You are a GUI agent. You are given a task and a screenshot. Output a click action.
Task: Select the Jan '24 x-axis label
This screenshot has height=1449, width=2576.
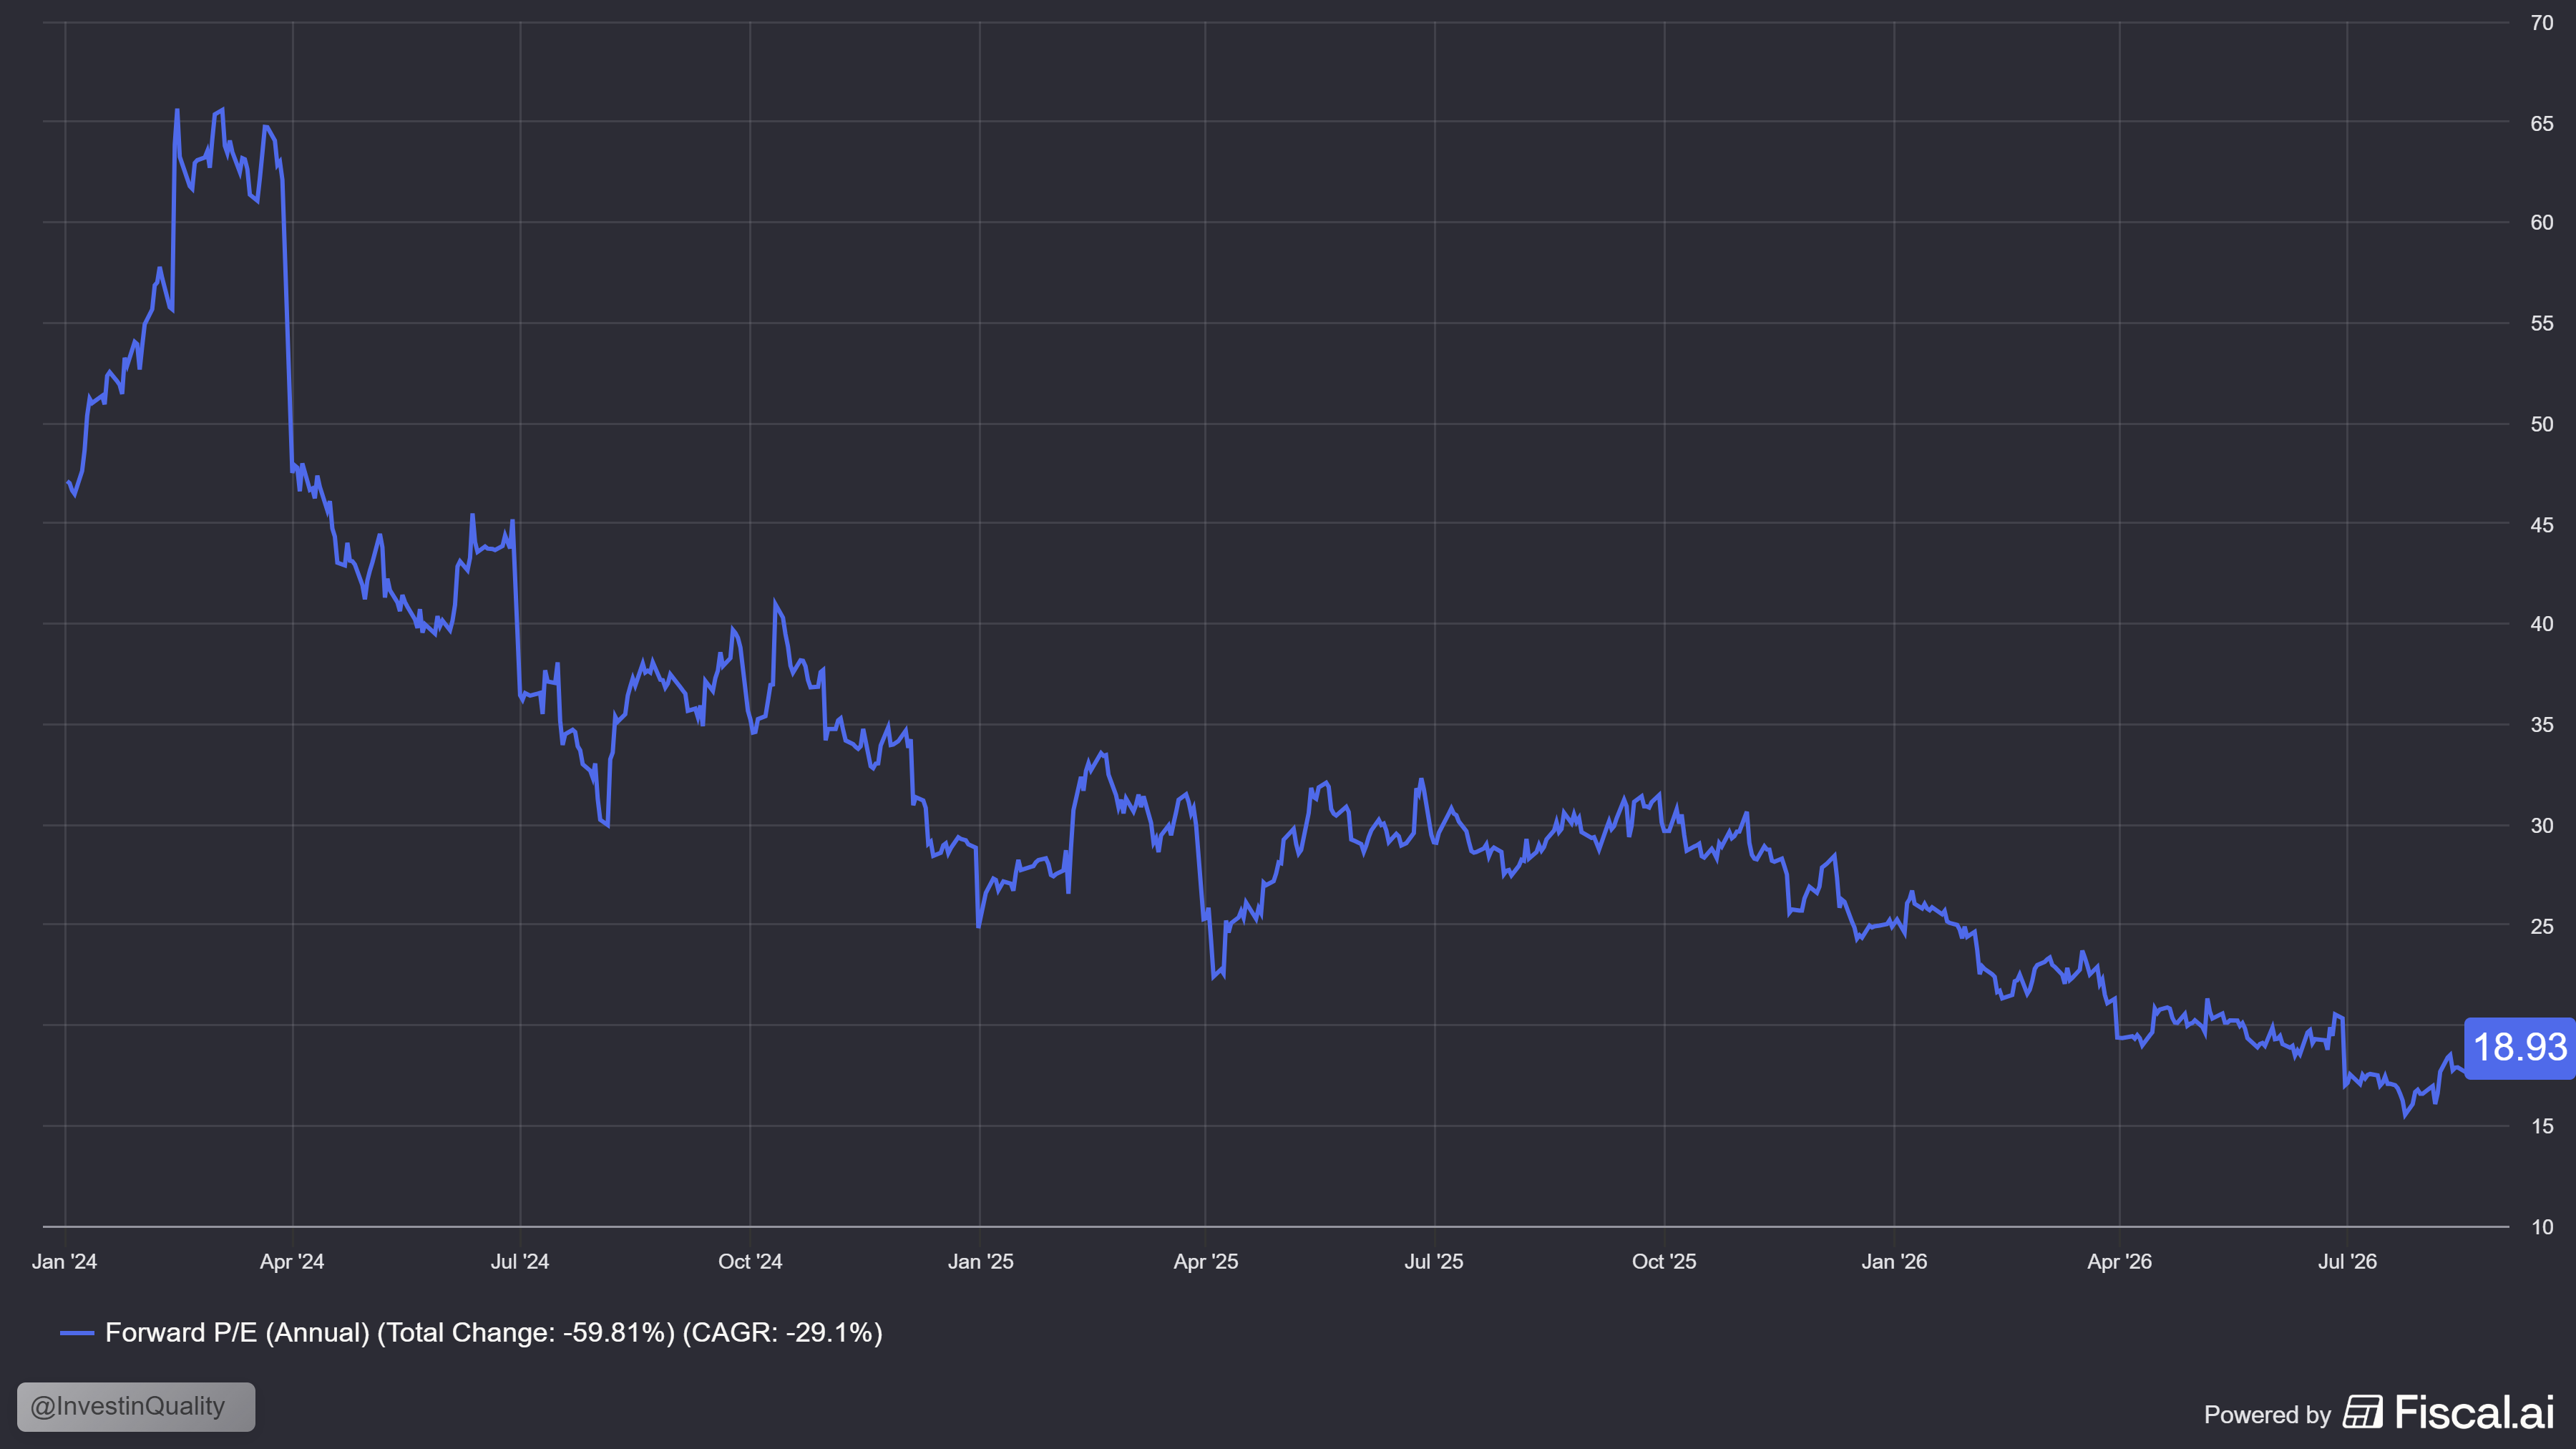click(x=65, y=1262)
